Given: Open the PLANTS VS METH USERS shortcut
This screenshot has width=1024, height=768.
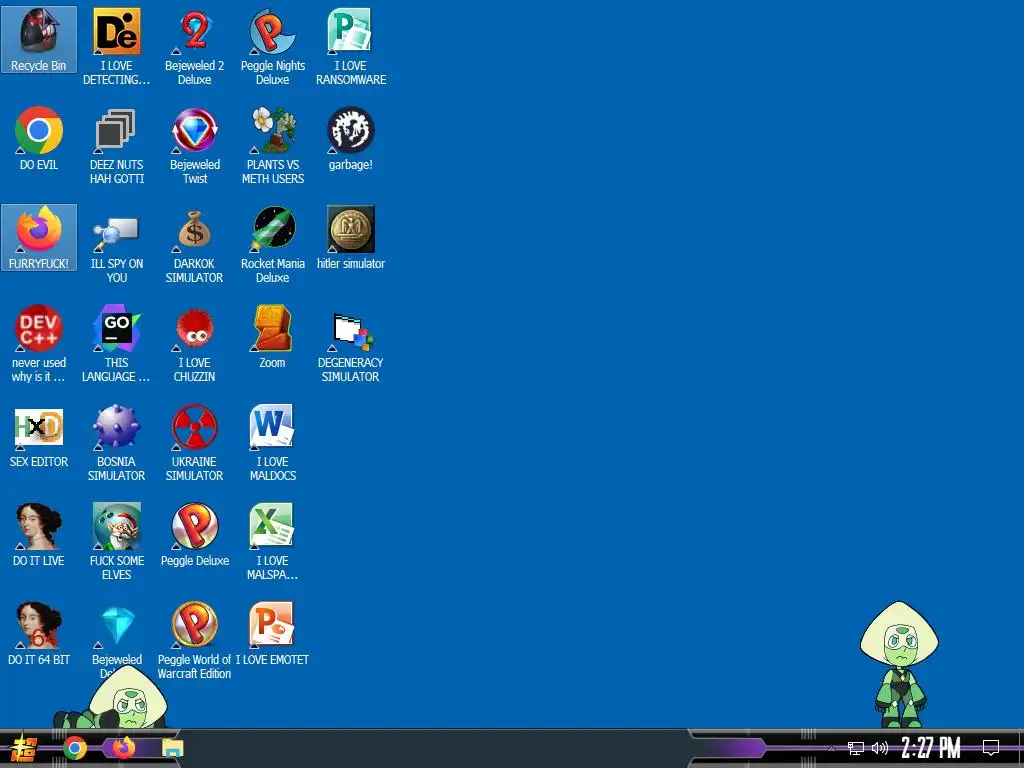Looking at the screenshot, I should click(272, 146).
